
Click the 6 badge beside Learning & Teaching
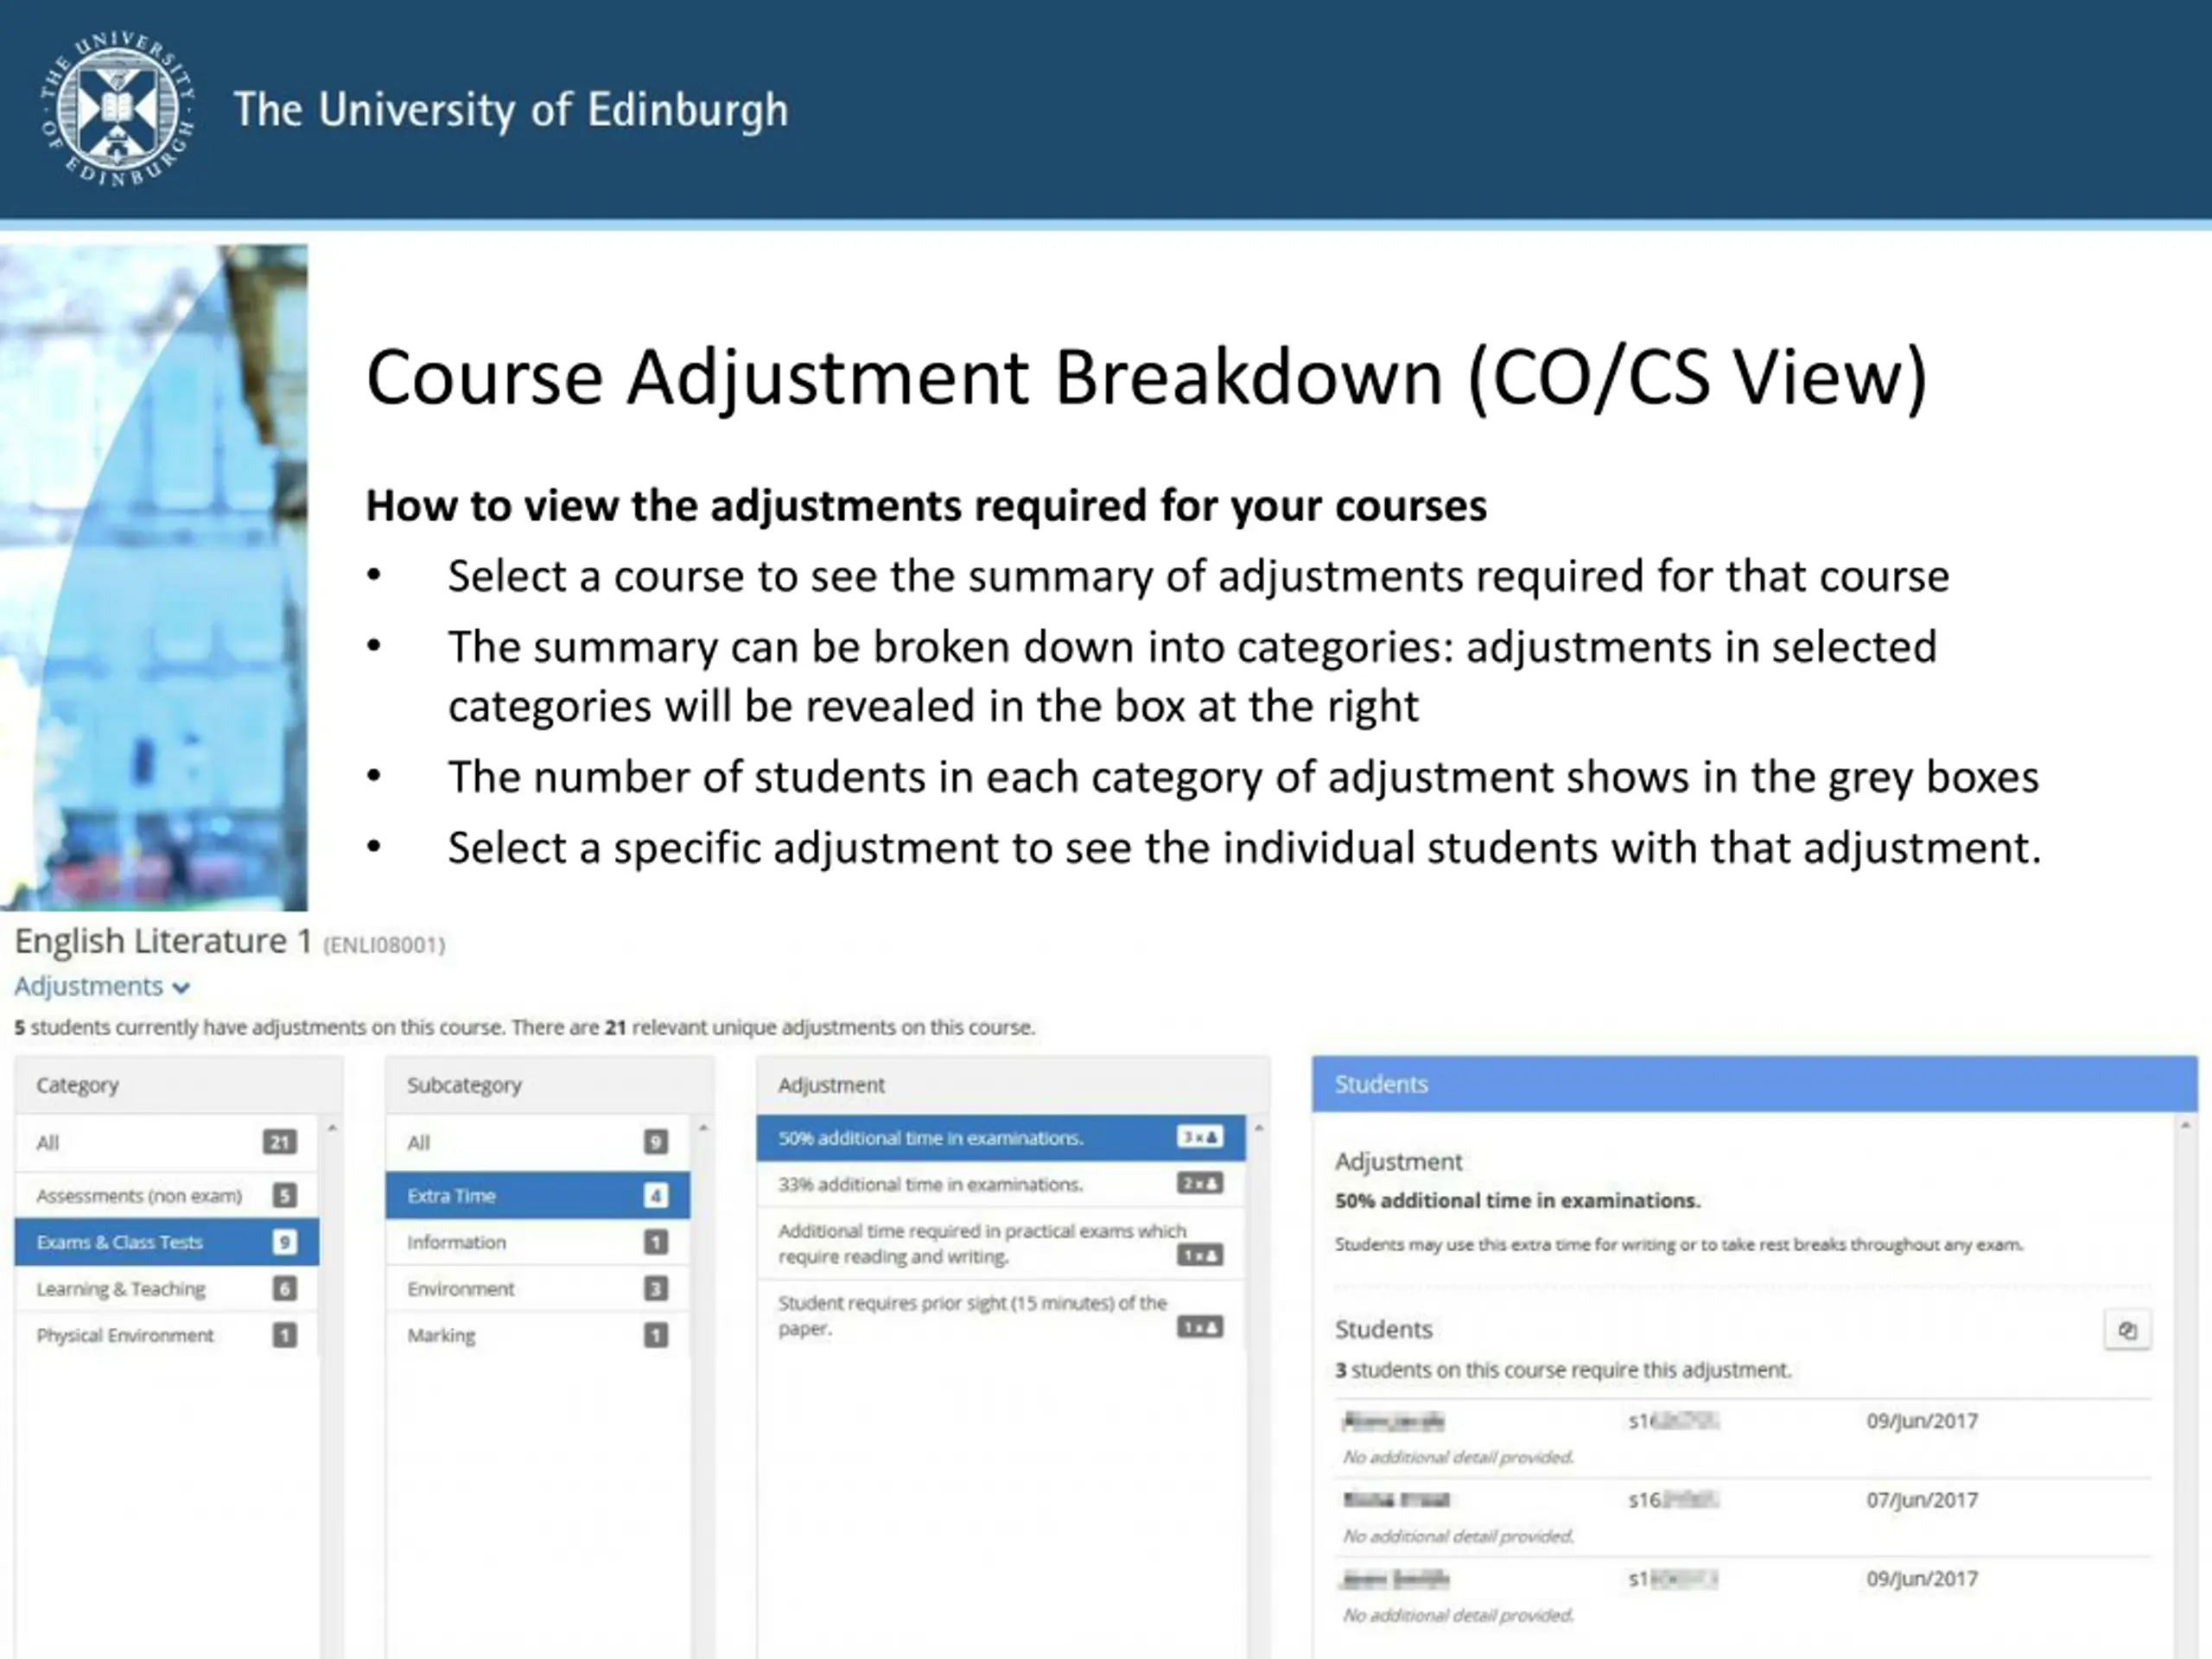click(x=285, y=1289)
